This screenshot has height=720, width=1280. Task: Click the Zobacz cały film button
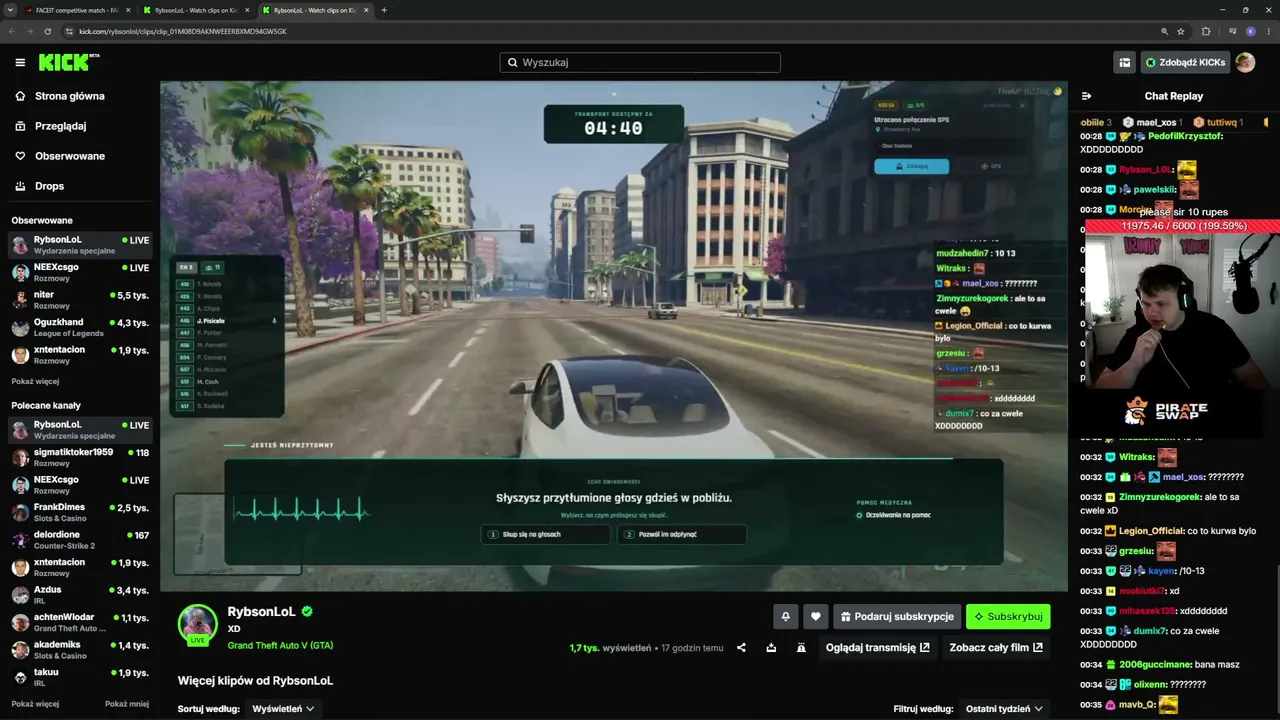pos(995,648)
